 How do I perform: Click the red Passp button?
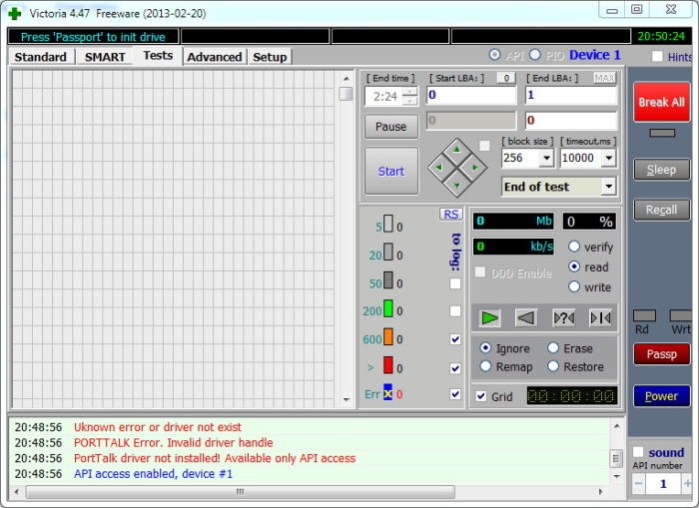[x=662, y=354]
